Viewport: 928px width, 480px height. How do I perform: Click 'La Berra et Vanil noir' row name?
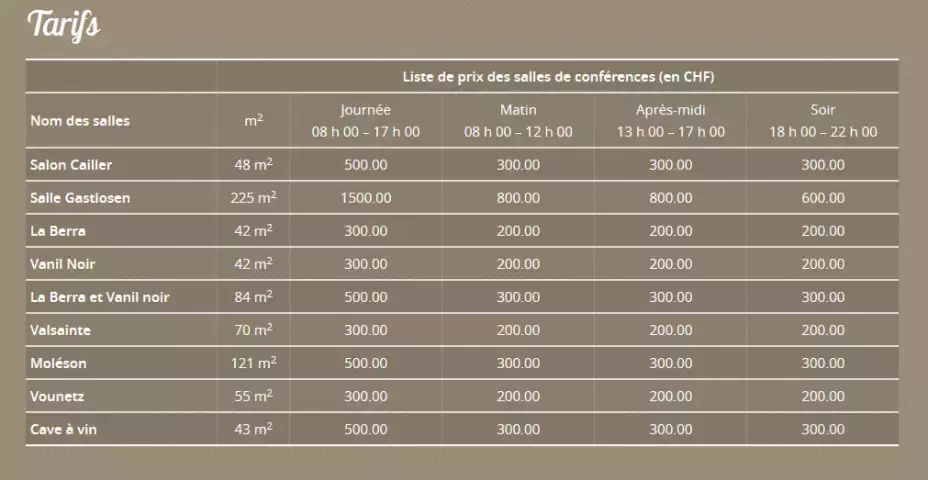(x=100, y=297)
